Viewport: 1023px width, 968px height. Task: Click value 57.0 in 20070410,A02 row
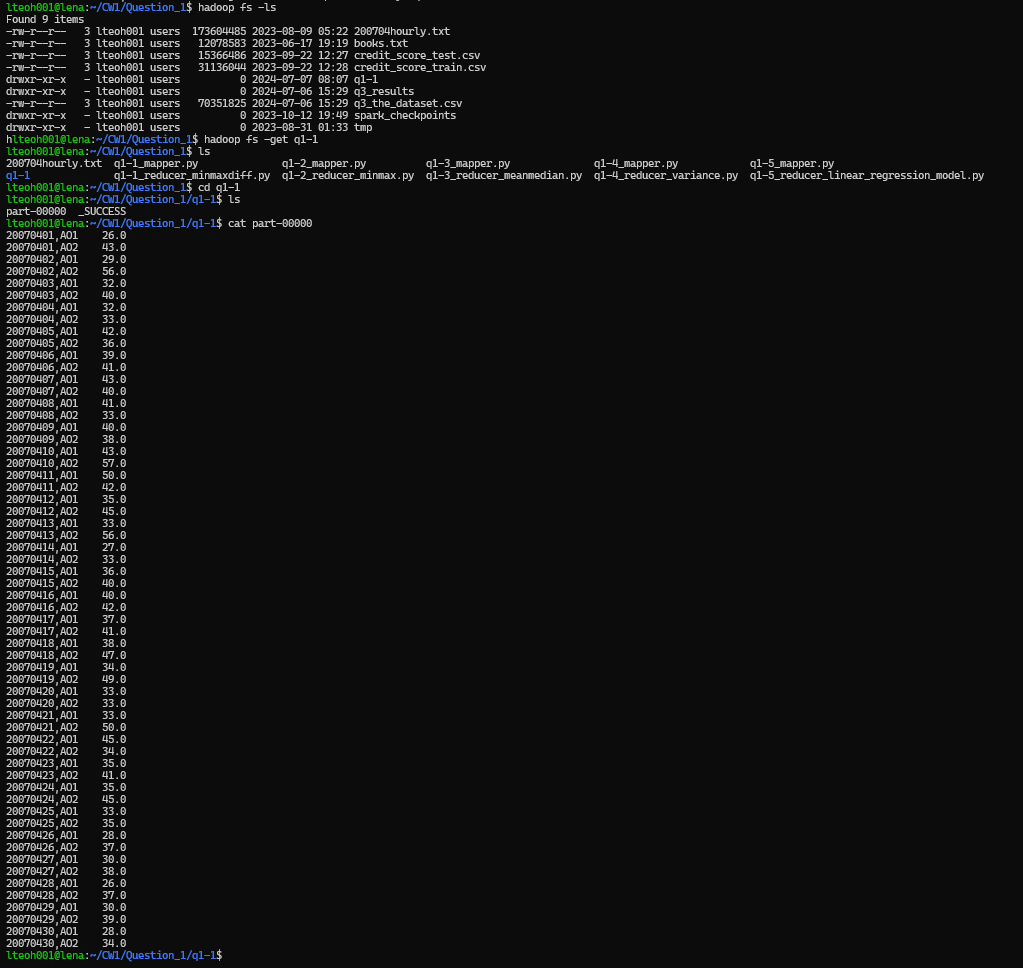(x=114, y=463)
